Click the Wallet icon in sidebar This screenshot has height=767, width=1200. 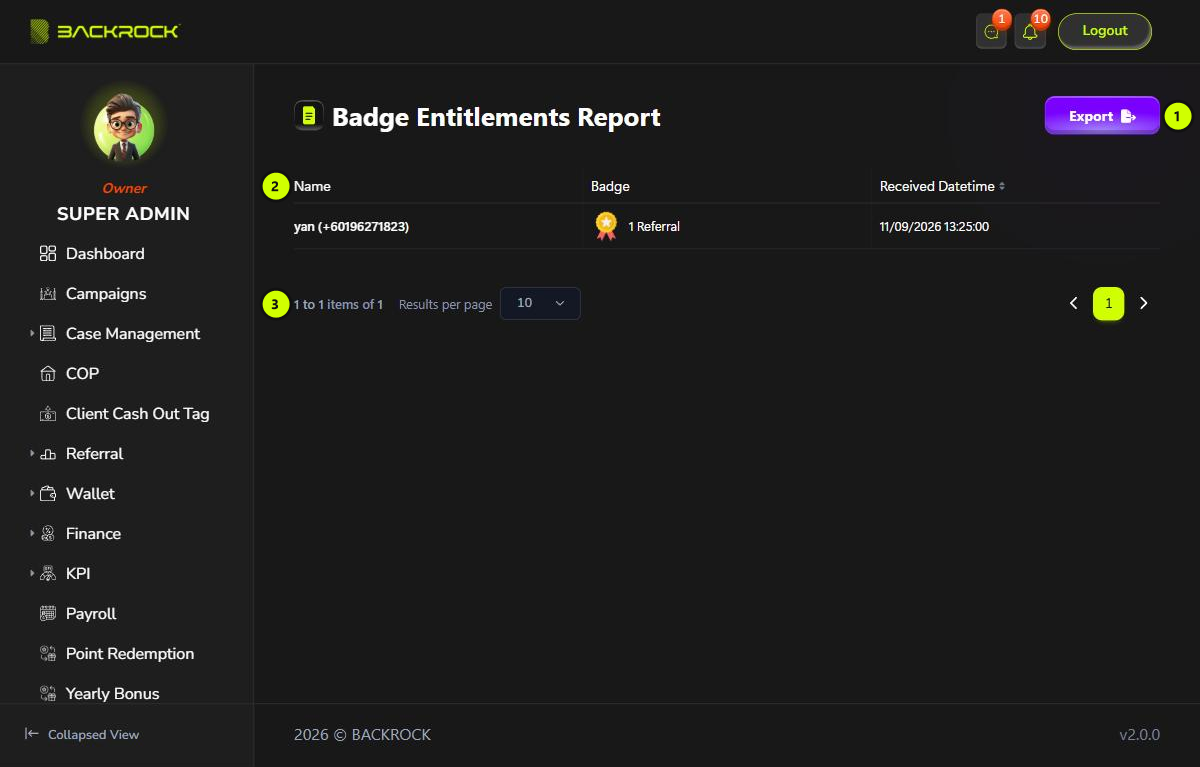pyautogui.click(x=48, y=494)
